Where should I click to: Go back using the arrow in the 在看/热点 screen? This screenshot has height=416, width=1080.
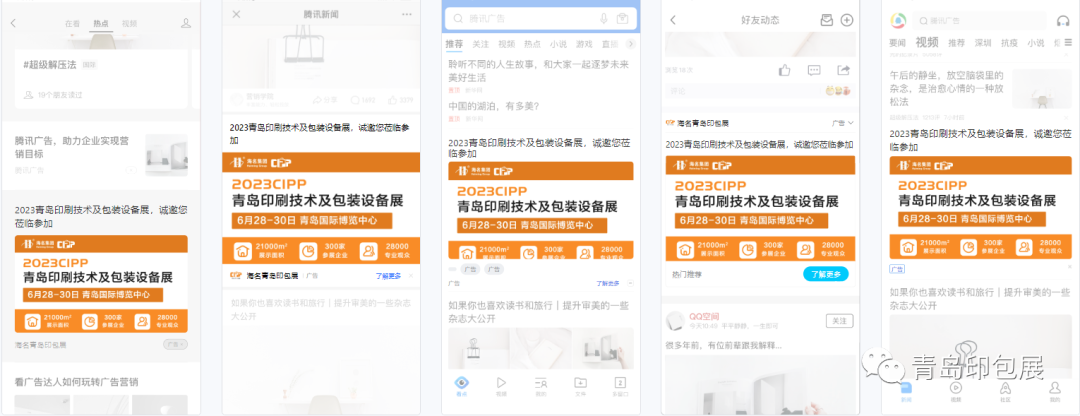[x=12, y=23]
